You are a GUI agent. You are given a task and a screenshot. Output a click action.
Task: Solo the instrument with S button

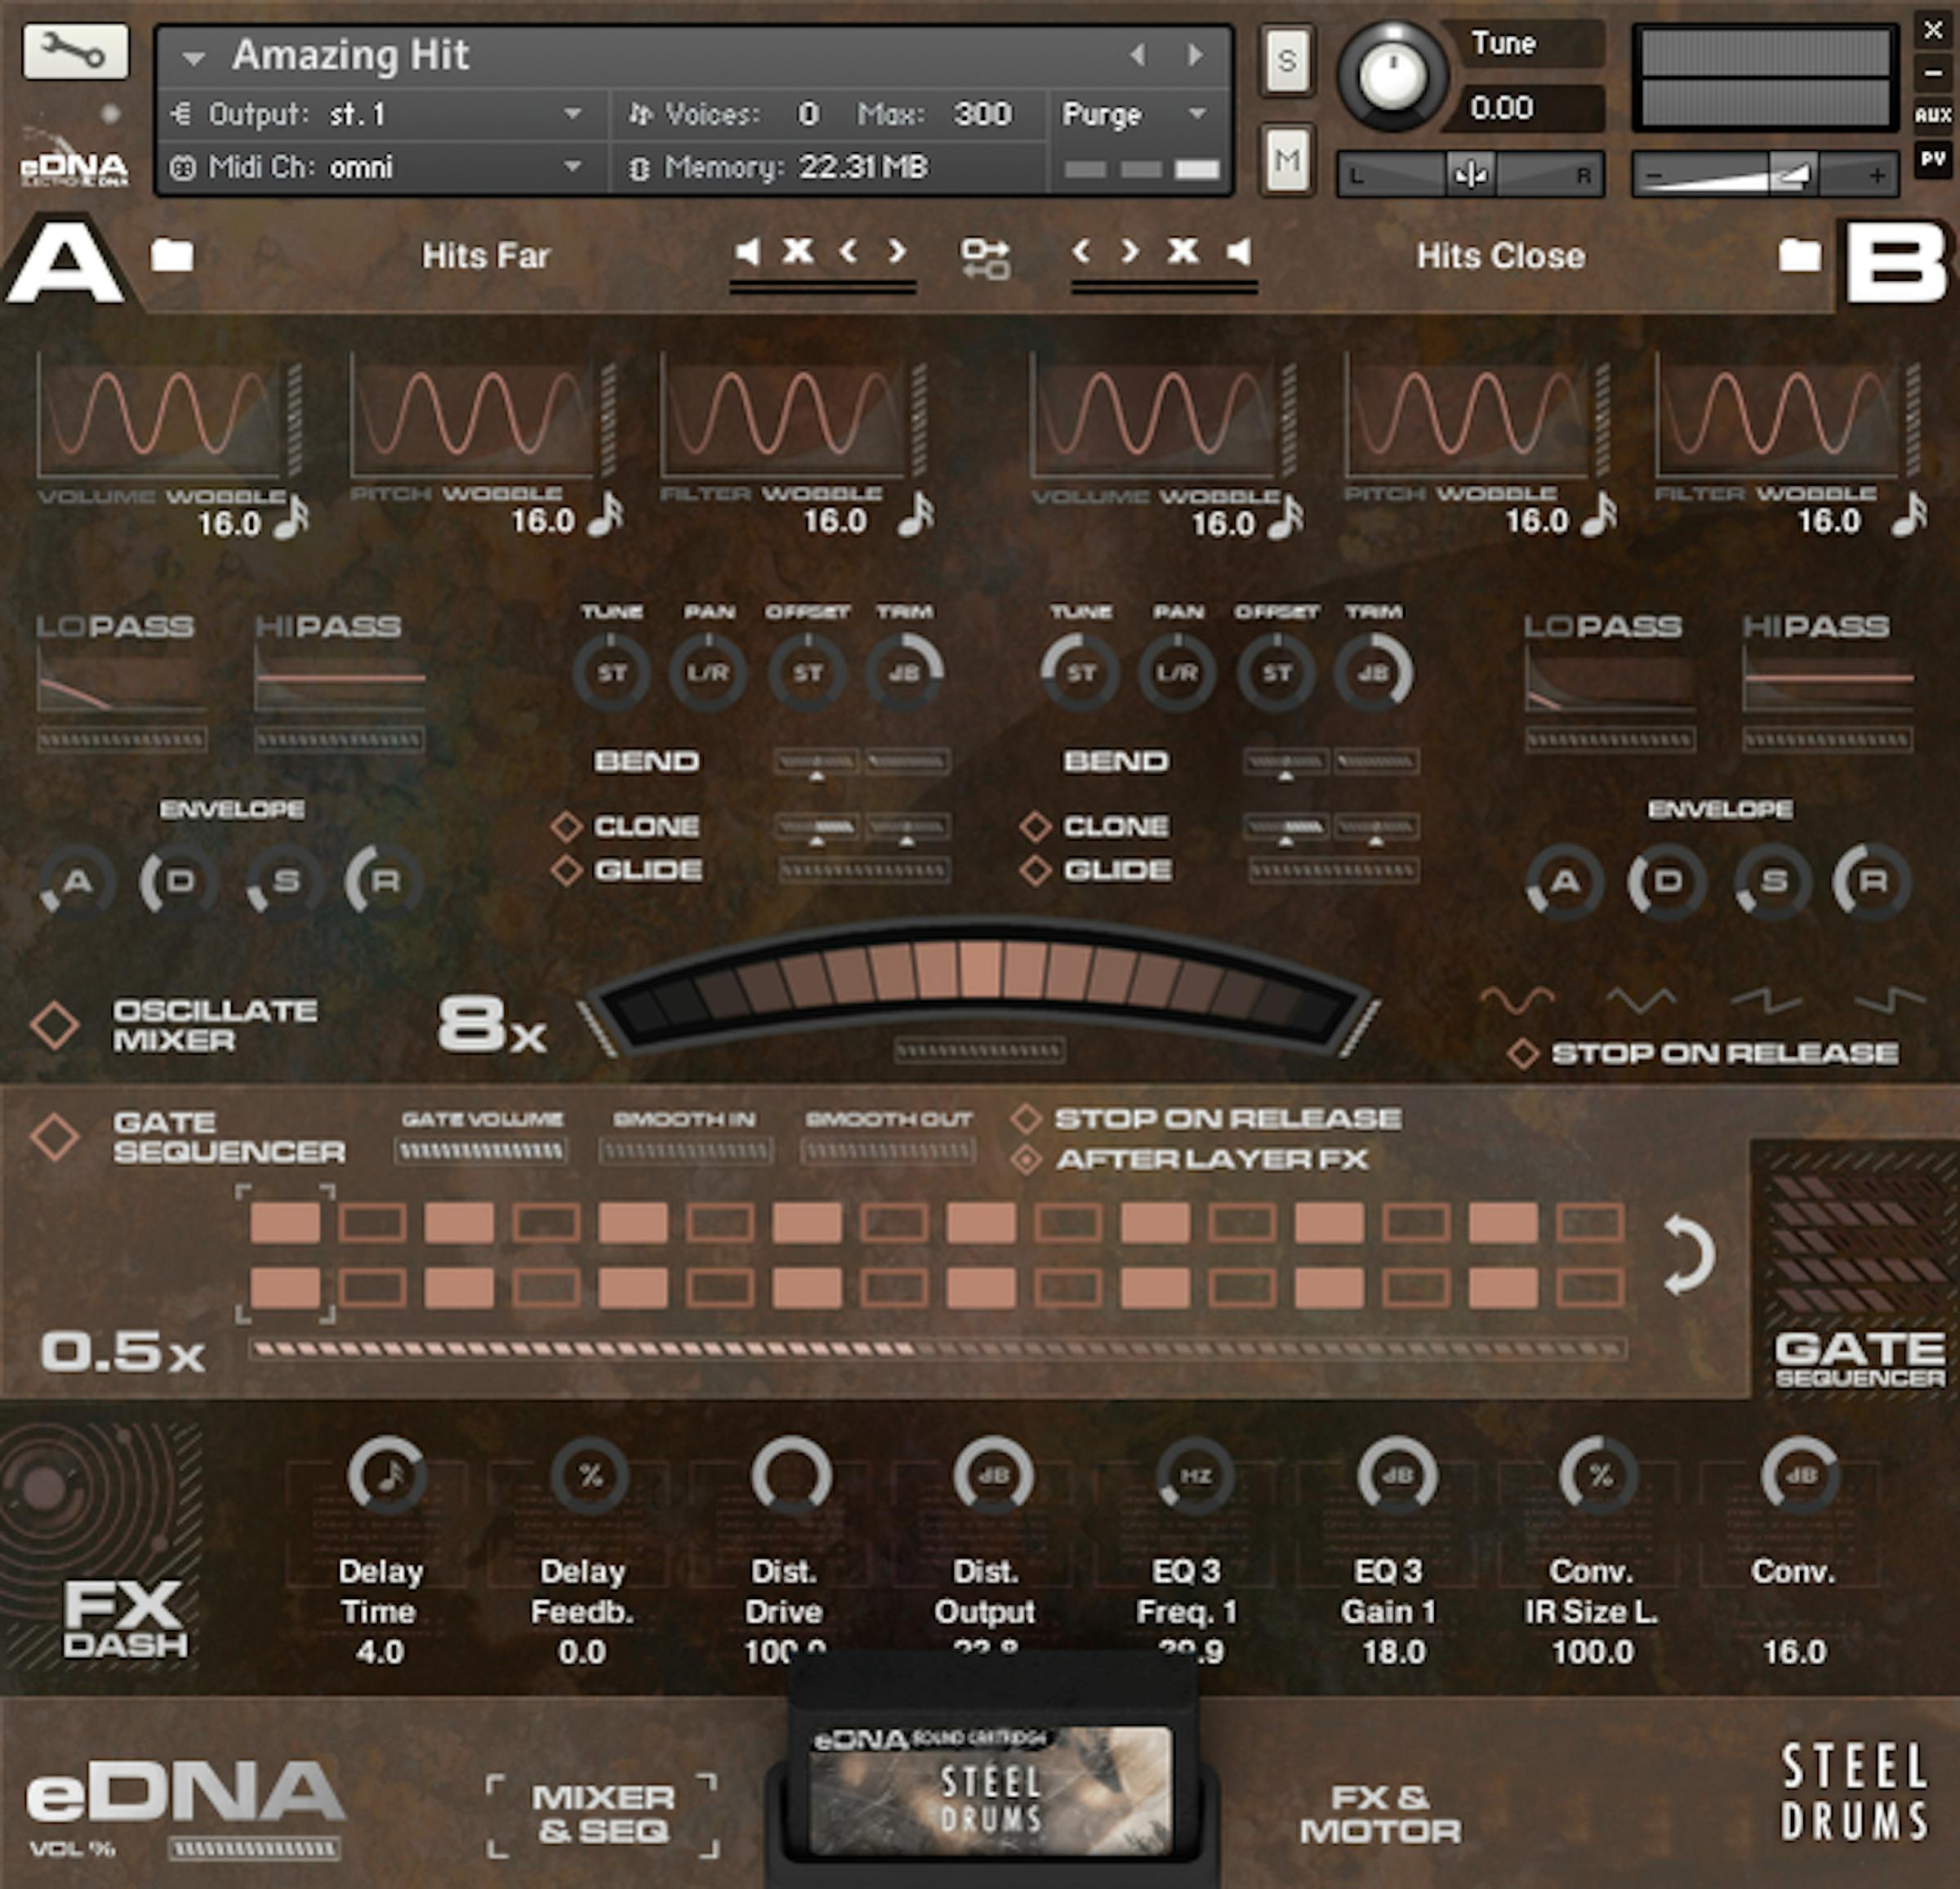click(1287, 61)
